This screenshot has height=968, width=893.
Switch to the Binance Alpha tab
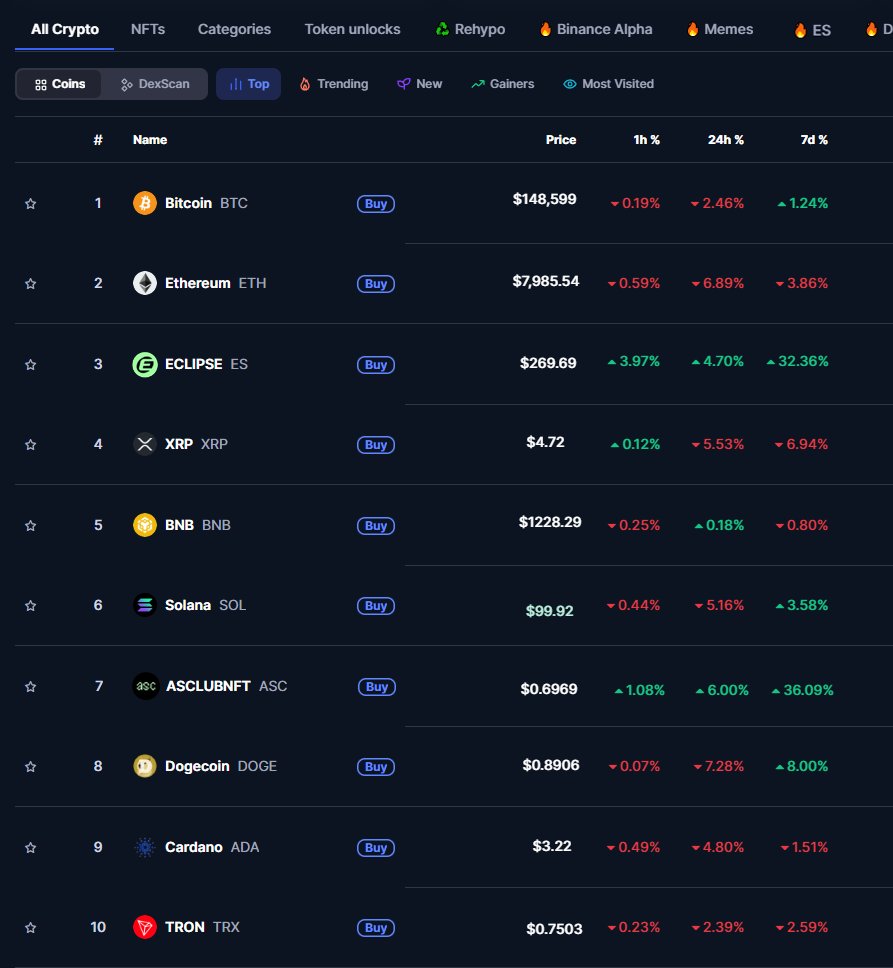point(596,30)
